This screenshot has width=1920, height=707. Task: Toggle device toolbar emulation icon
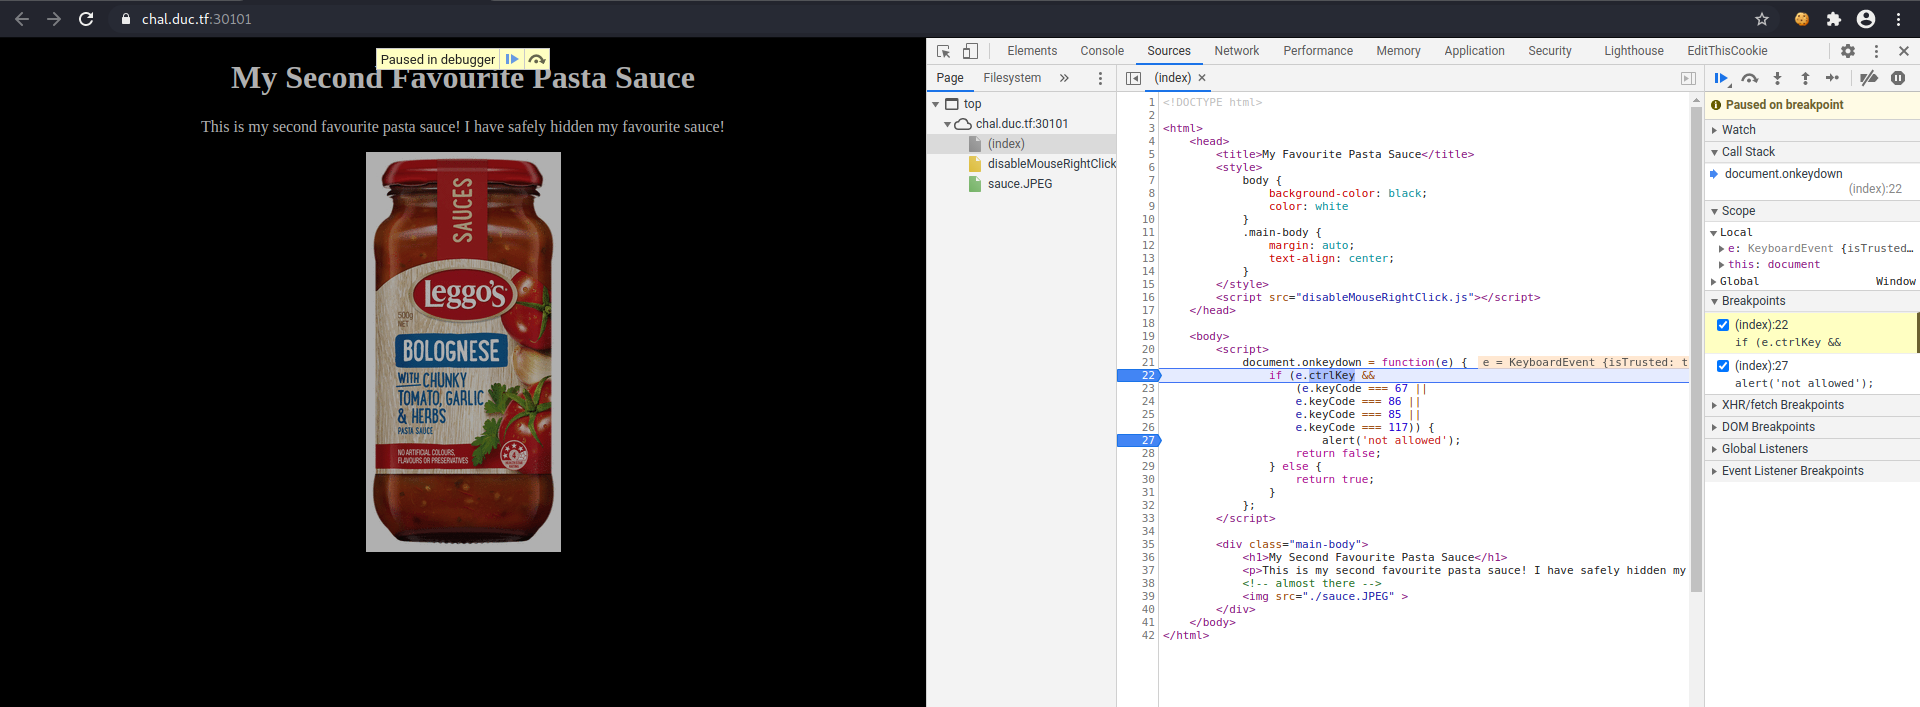click(x=970, y=51)
